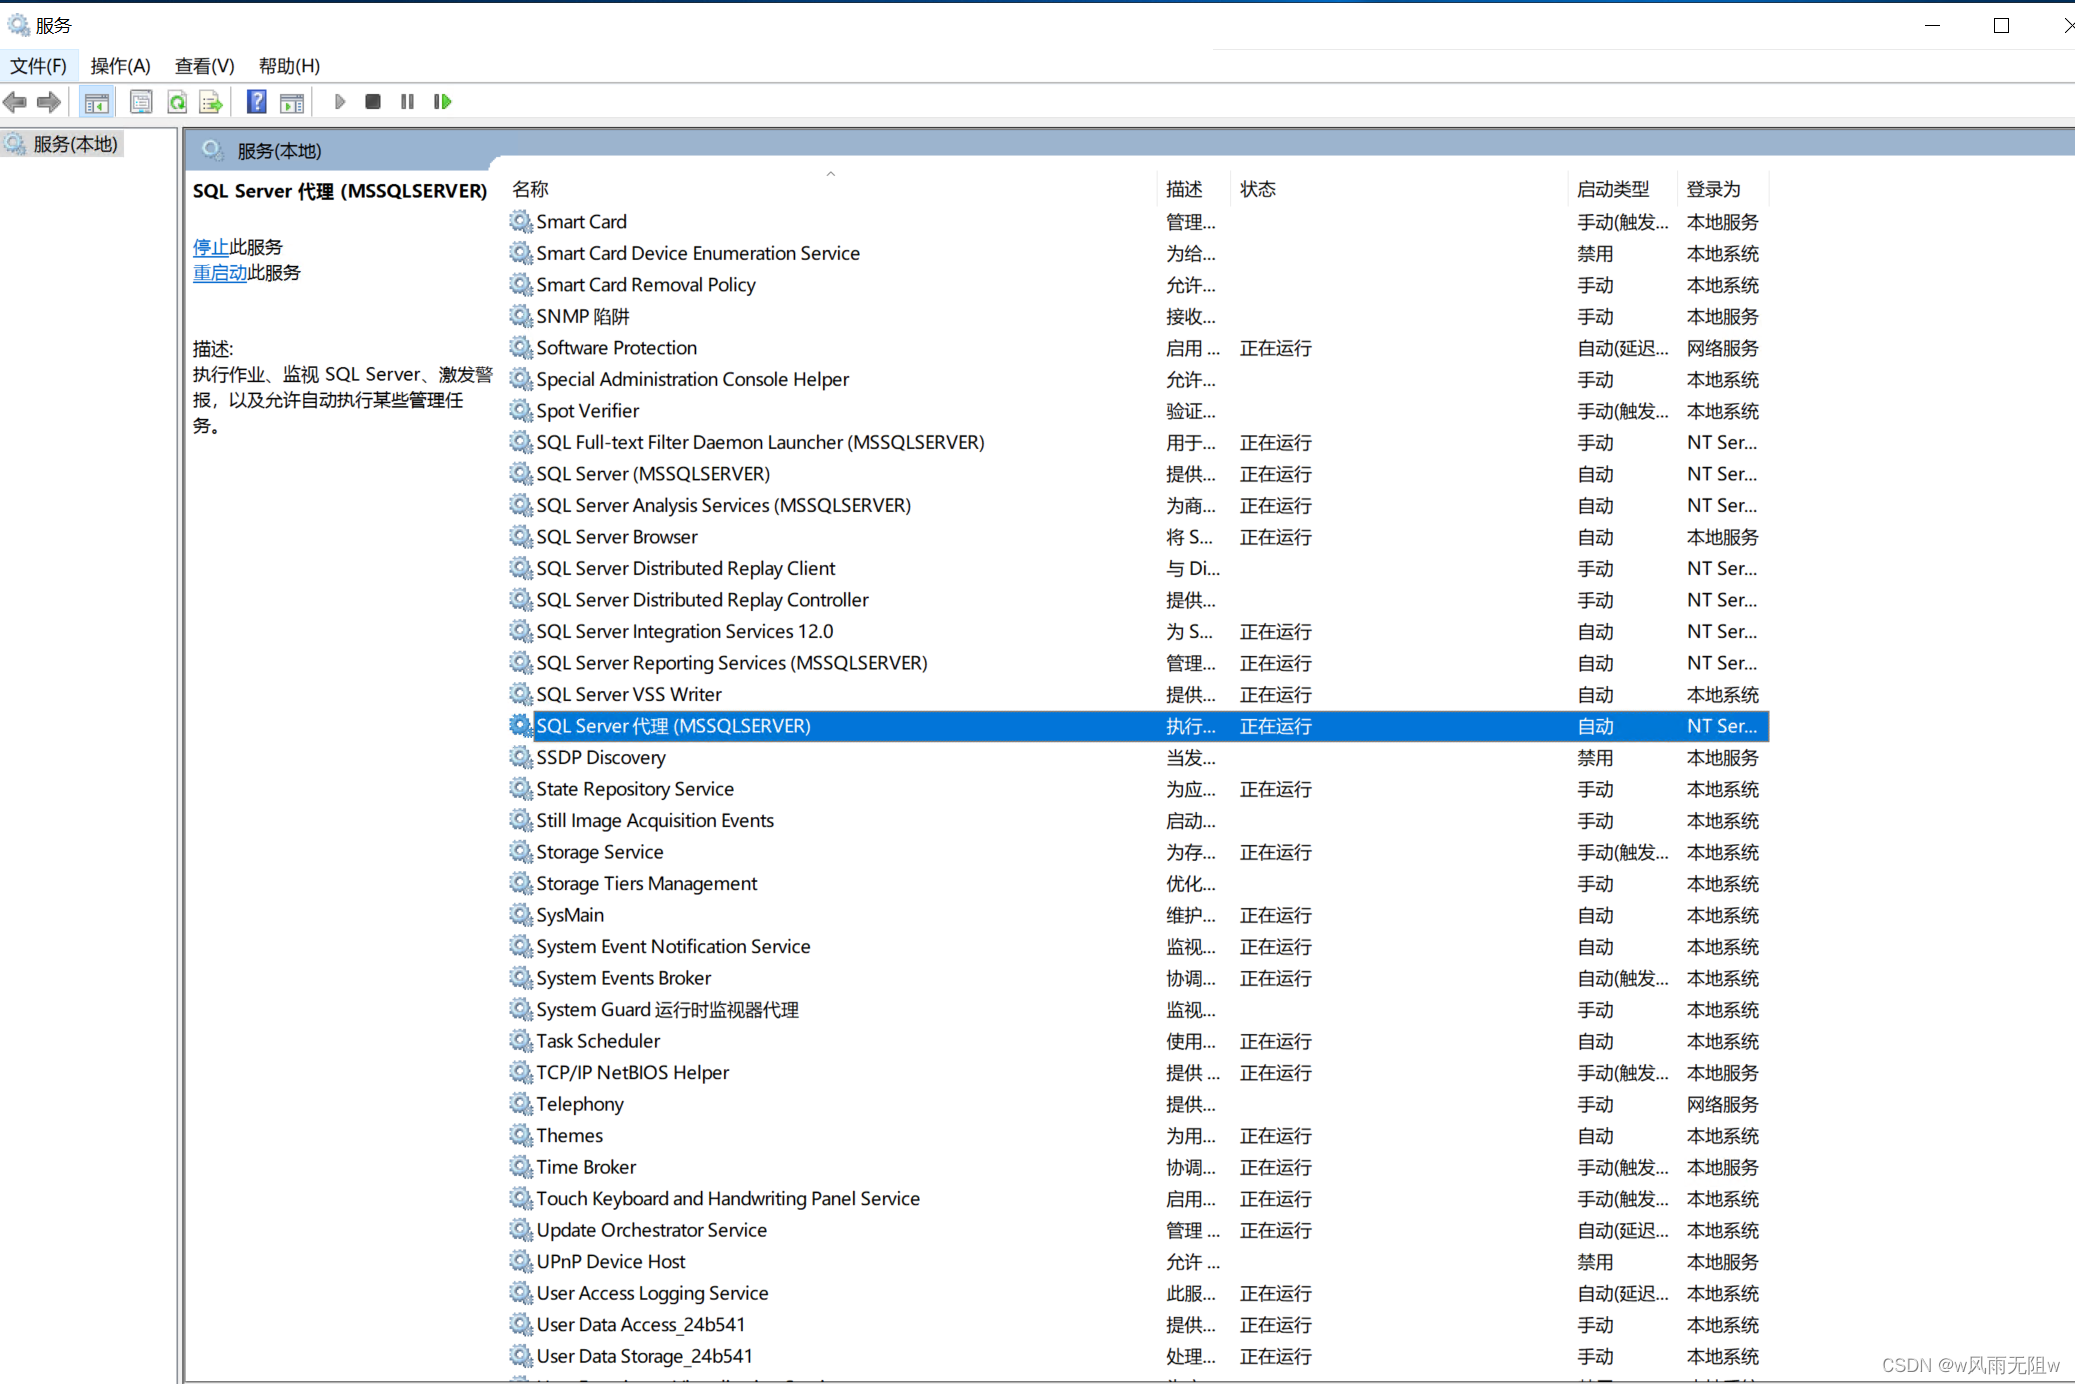Click the gear icon of UPnP Device Host

(521, 1261)
